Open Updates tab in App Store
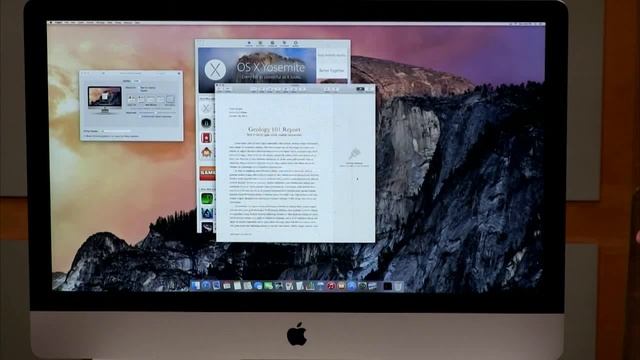The height and width of the screenshot is (360, 640). 296,43
